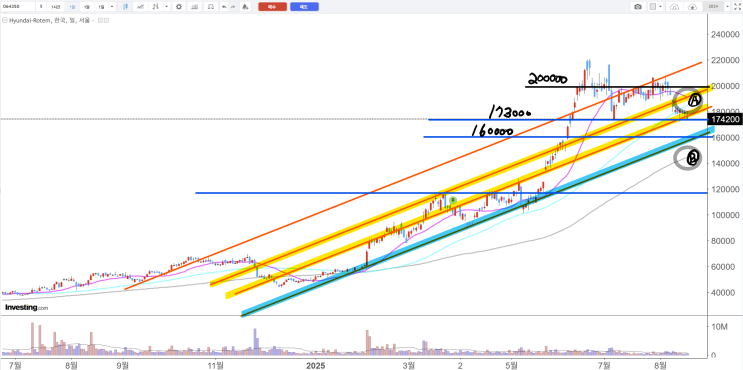Click the 5월 label on time axis
The height and width of the screenshot is (370, 743).
(x=511, y=365)
